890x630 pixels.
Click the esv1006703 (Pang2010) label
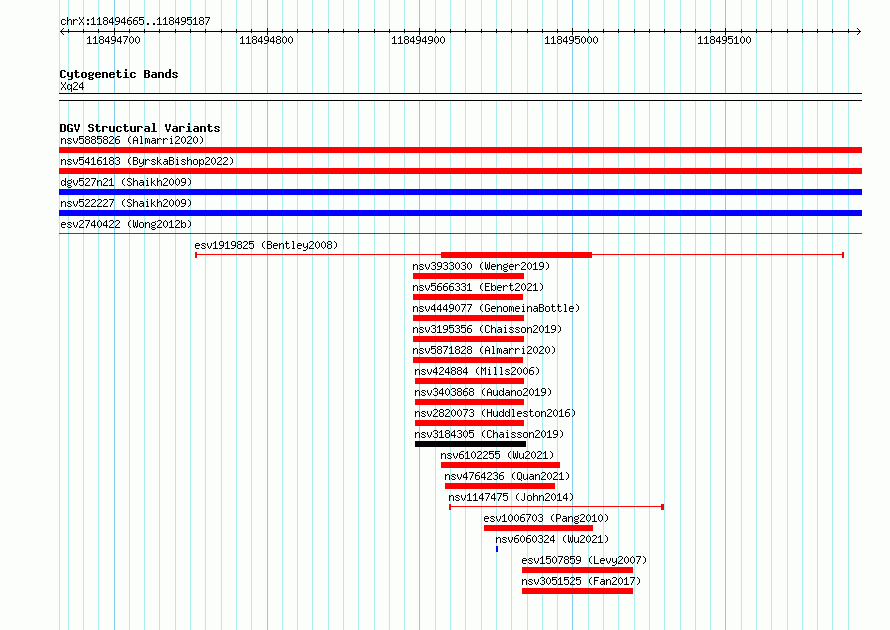click(x=546, y=518)
